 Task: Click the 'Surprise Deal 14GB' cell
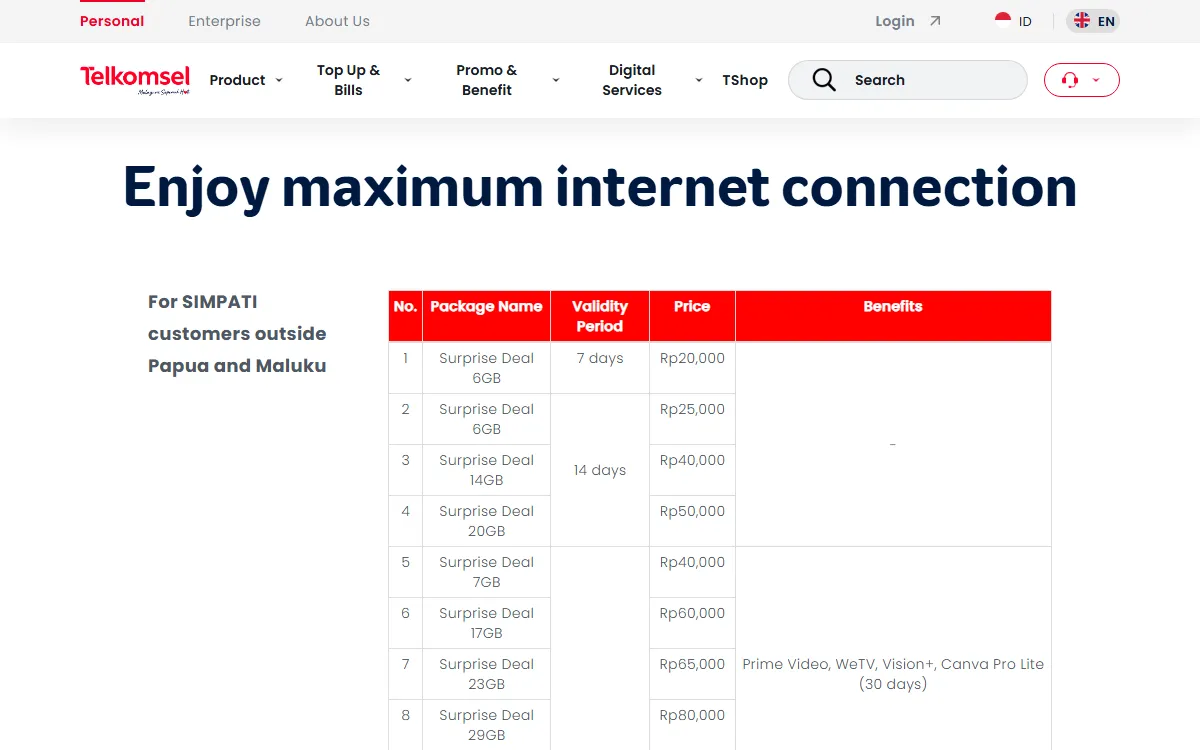click(x=486, y=470)
